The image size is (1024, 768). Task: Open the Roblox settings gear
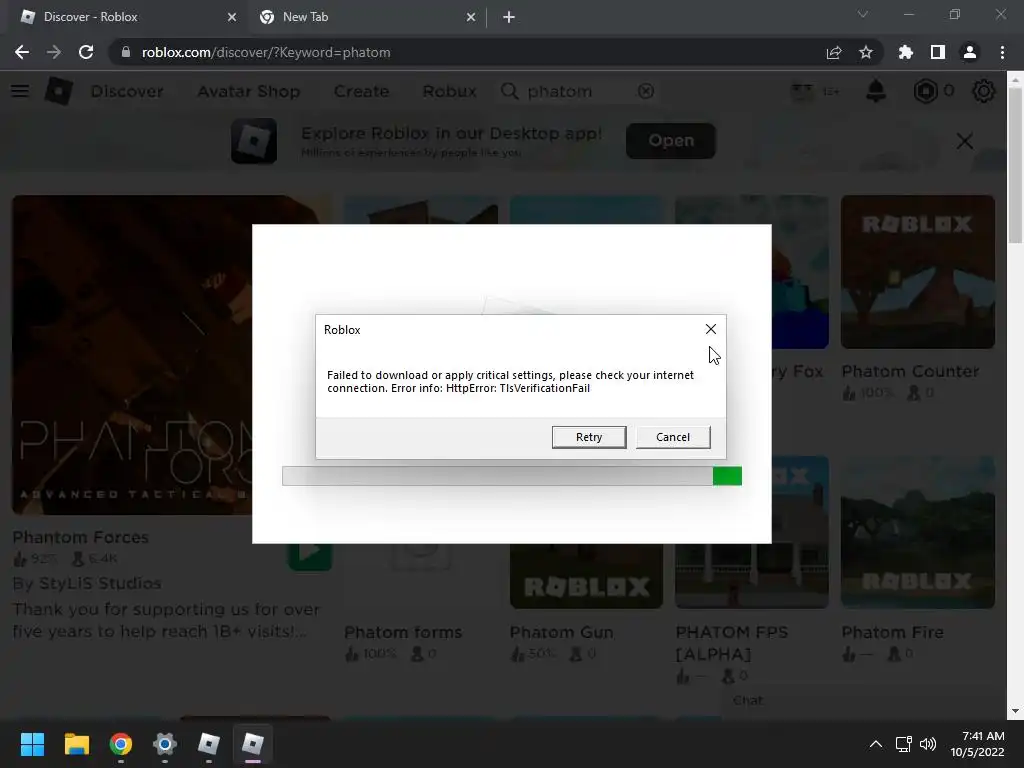[984, 91]
